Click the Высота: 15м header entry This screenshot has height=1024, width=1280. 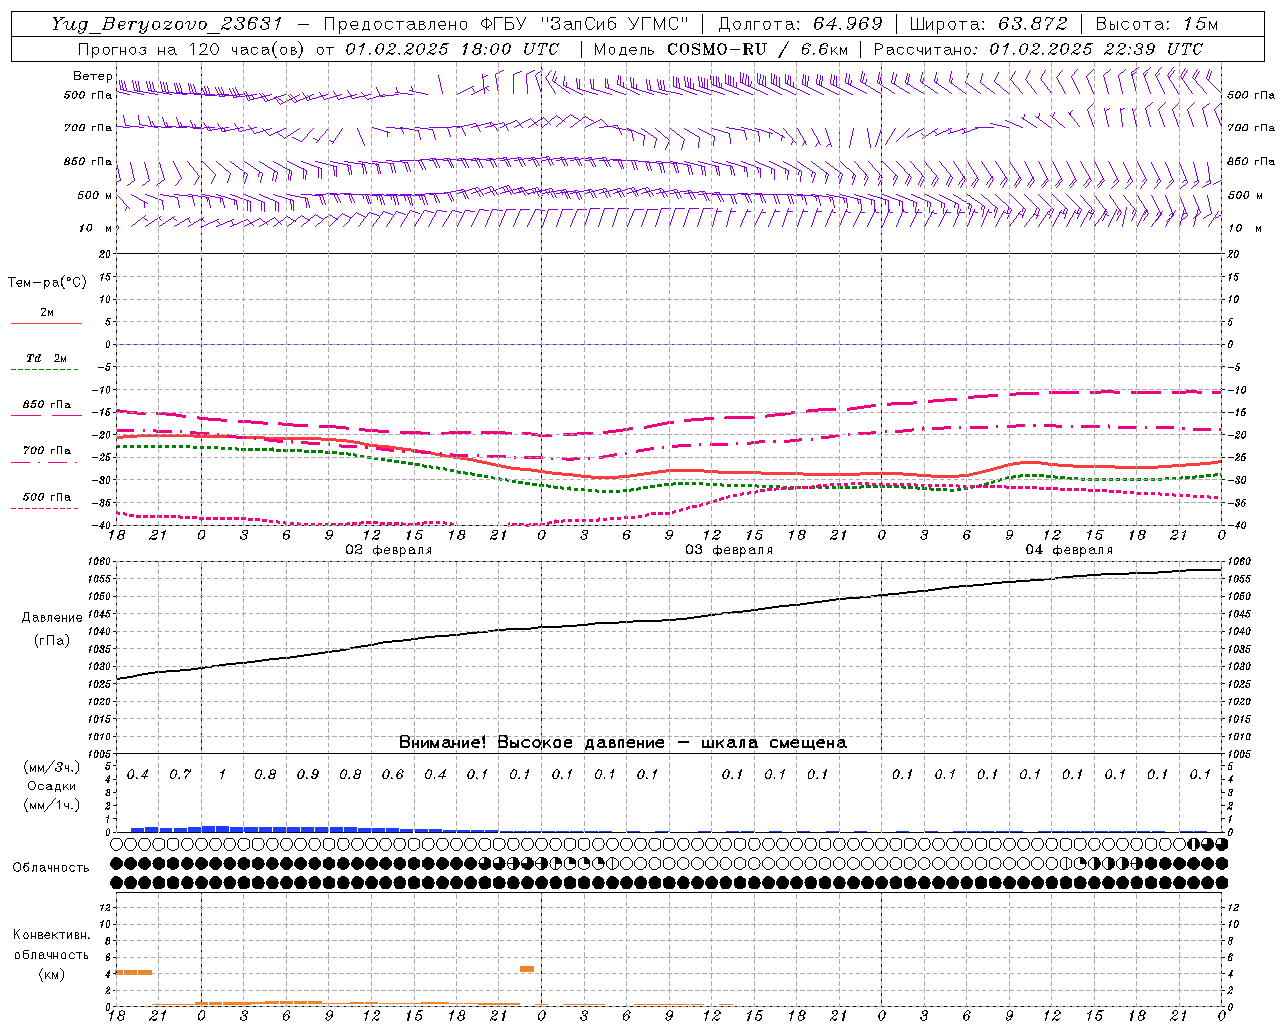tap(1157, 24)
